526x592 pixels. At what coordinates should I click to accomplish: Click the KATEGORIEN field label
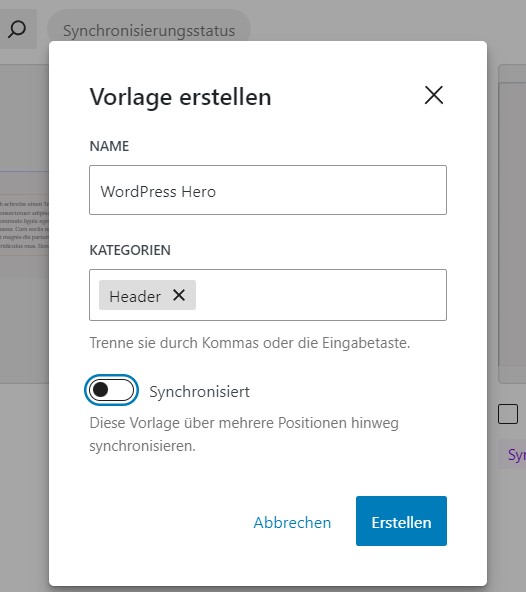(130, 250)
